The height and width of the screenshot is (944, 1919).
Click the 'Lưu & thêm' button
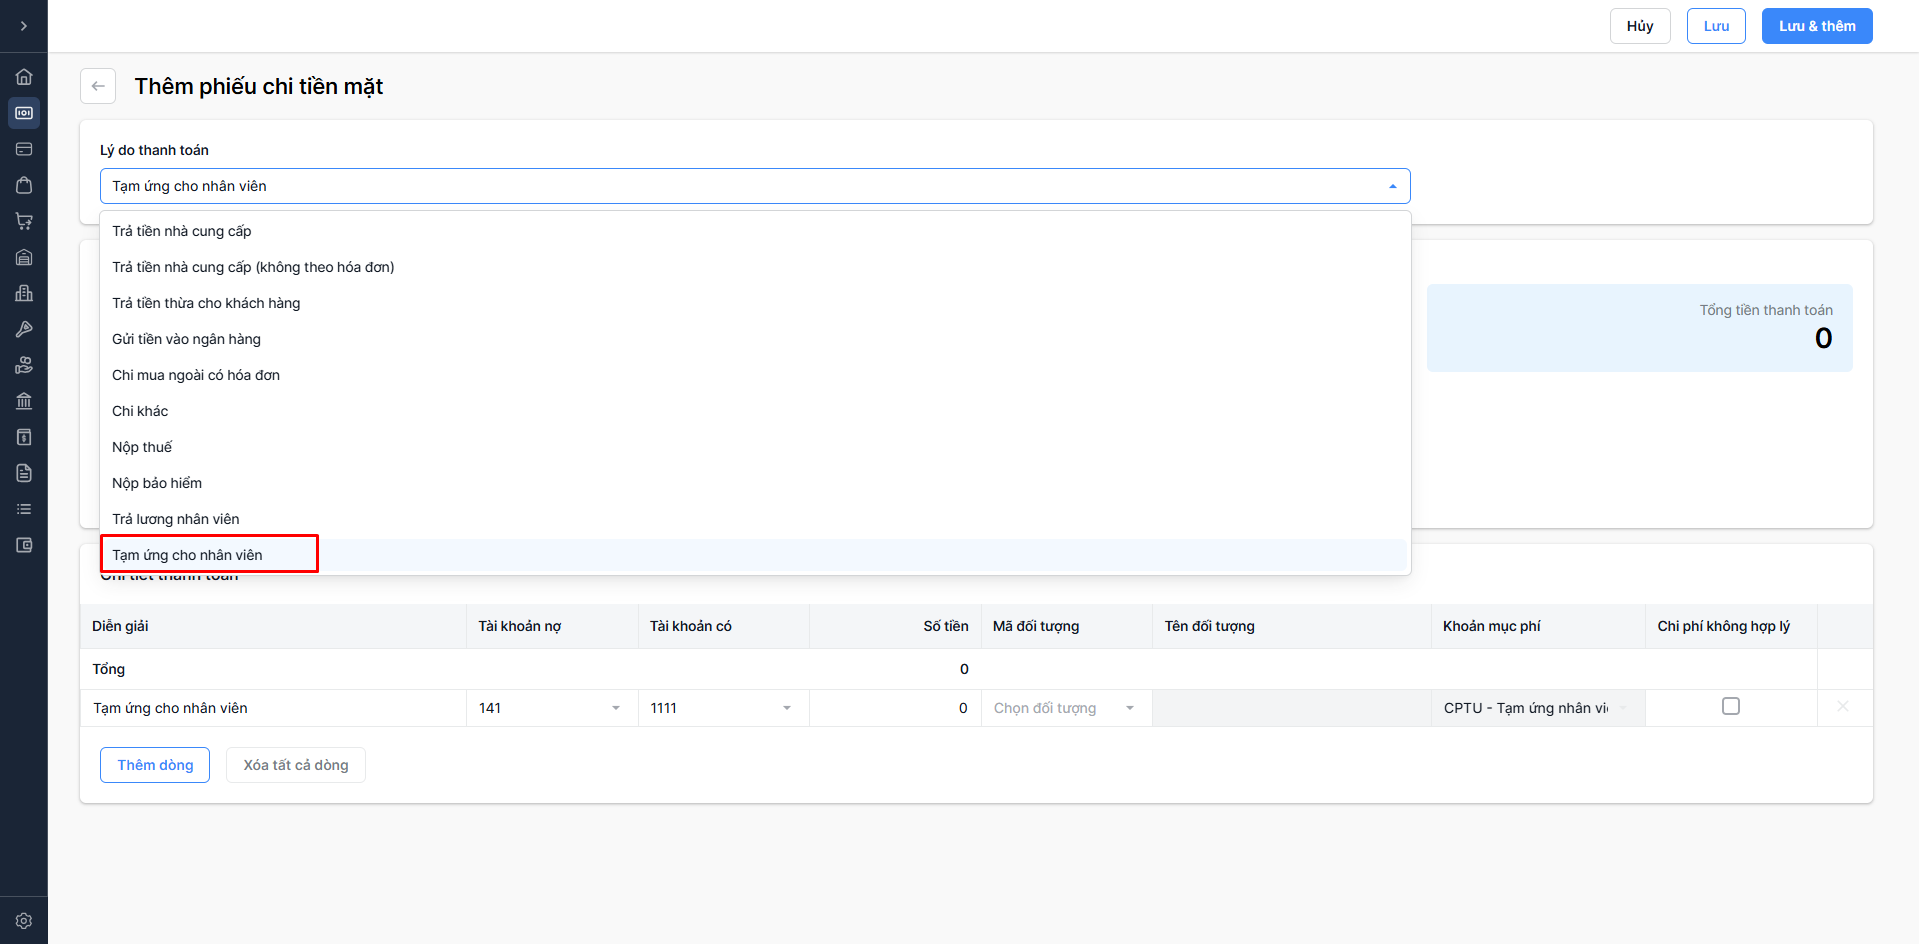1816,26
